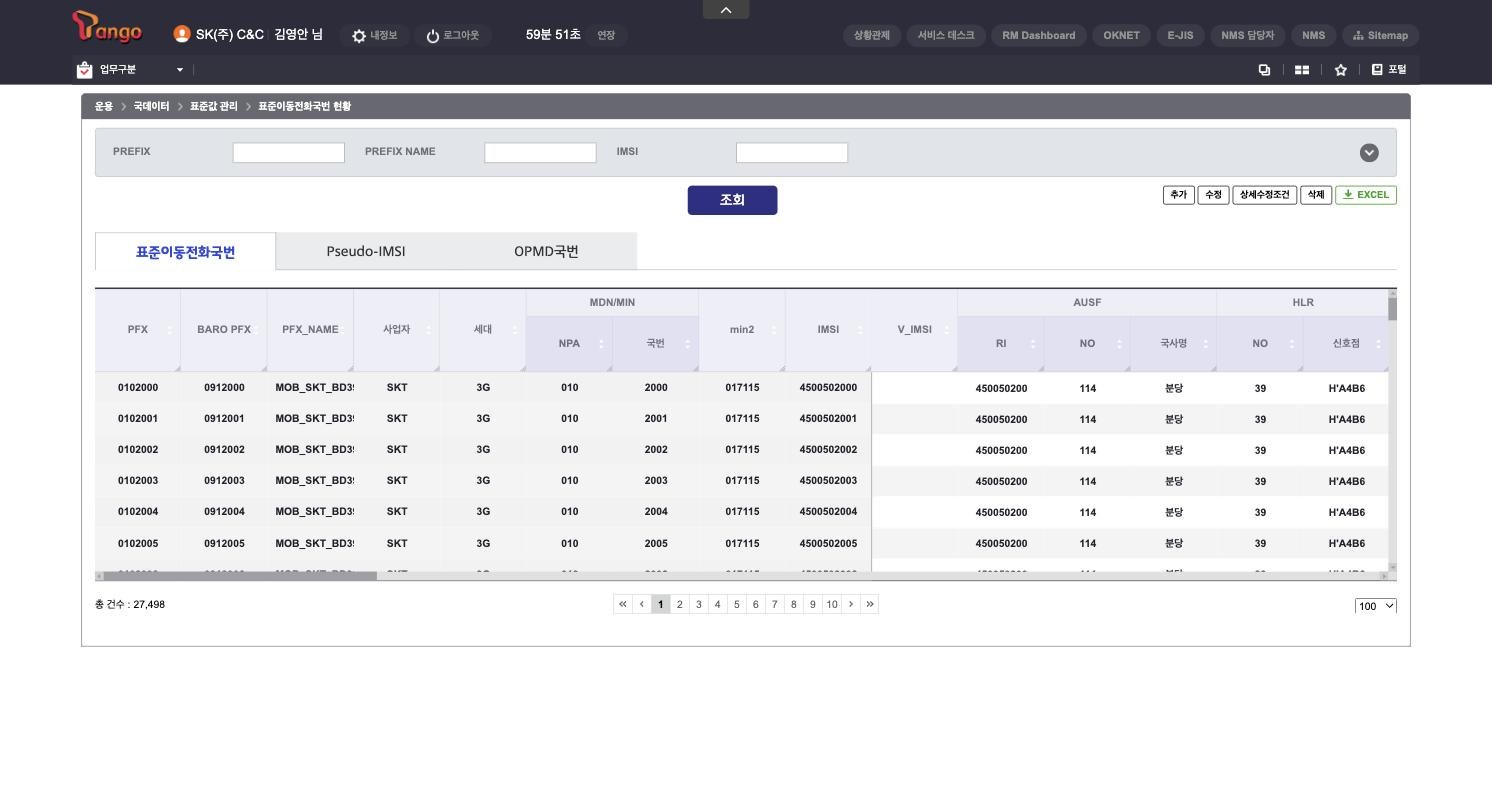Go to page 5 of the results
Viewport: 1492px width, 812px height.
[737, 604]
